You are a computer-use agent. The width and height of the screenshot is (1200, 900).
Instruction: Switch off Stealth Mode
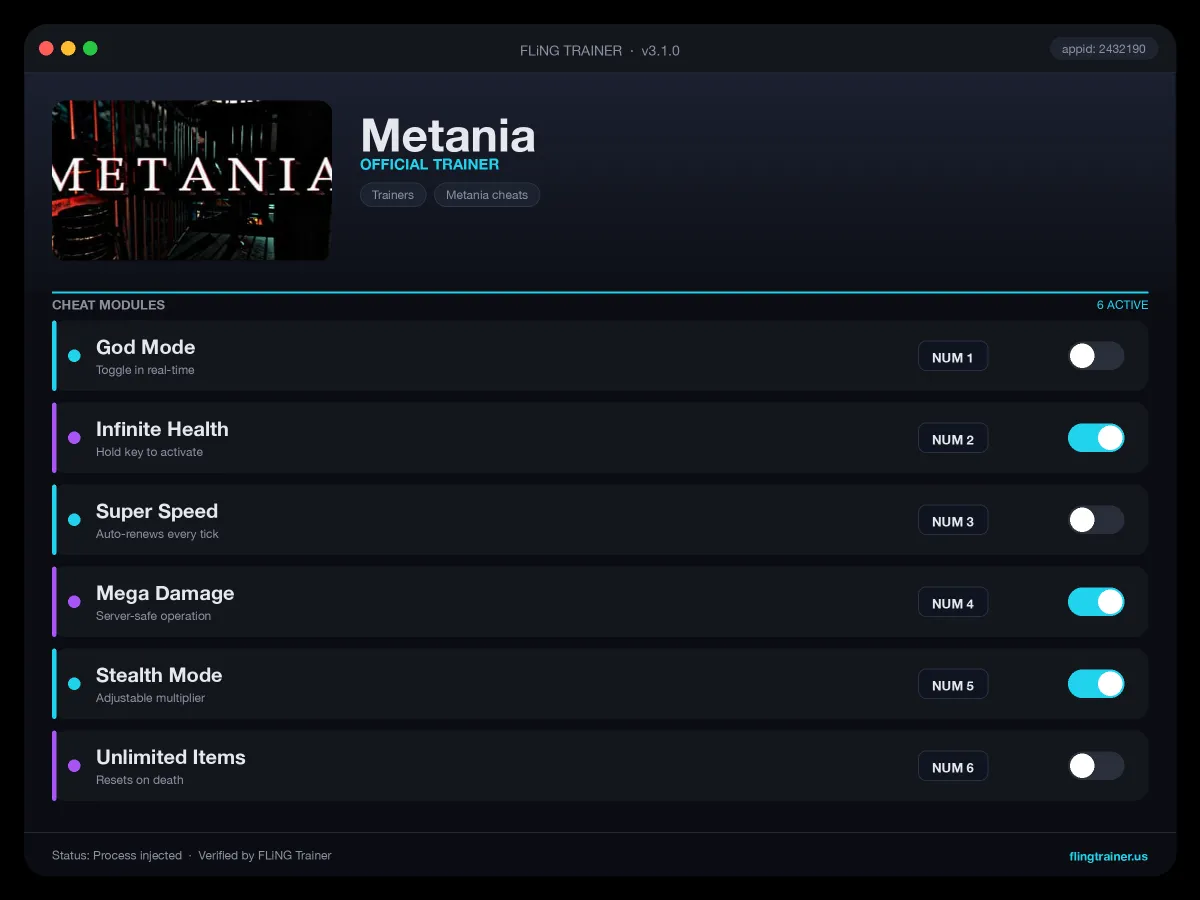(x=1096, y=684)
